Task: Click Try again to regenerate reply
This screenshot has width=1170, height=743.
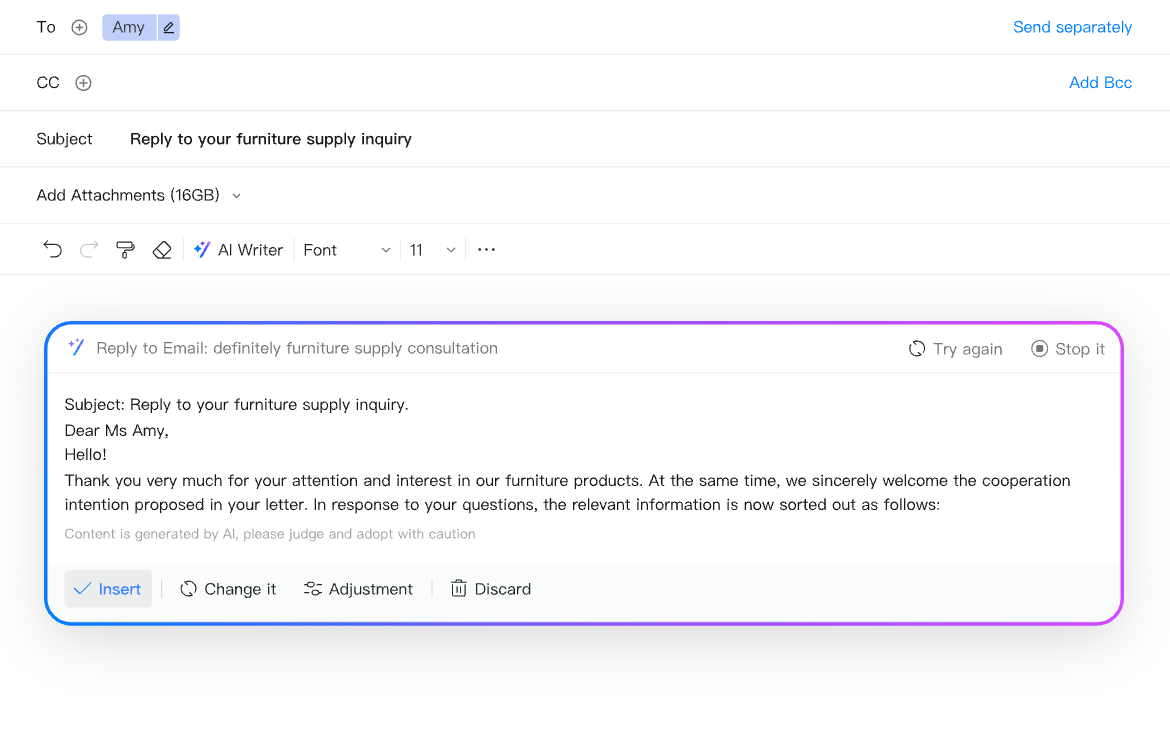Action: tap(955, 349)
